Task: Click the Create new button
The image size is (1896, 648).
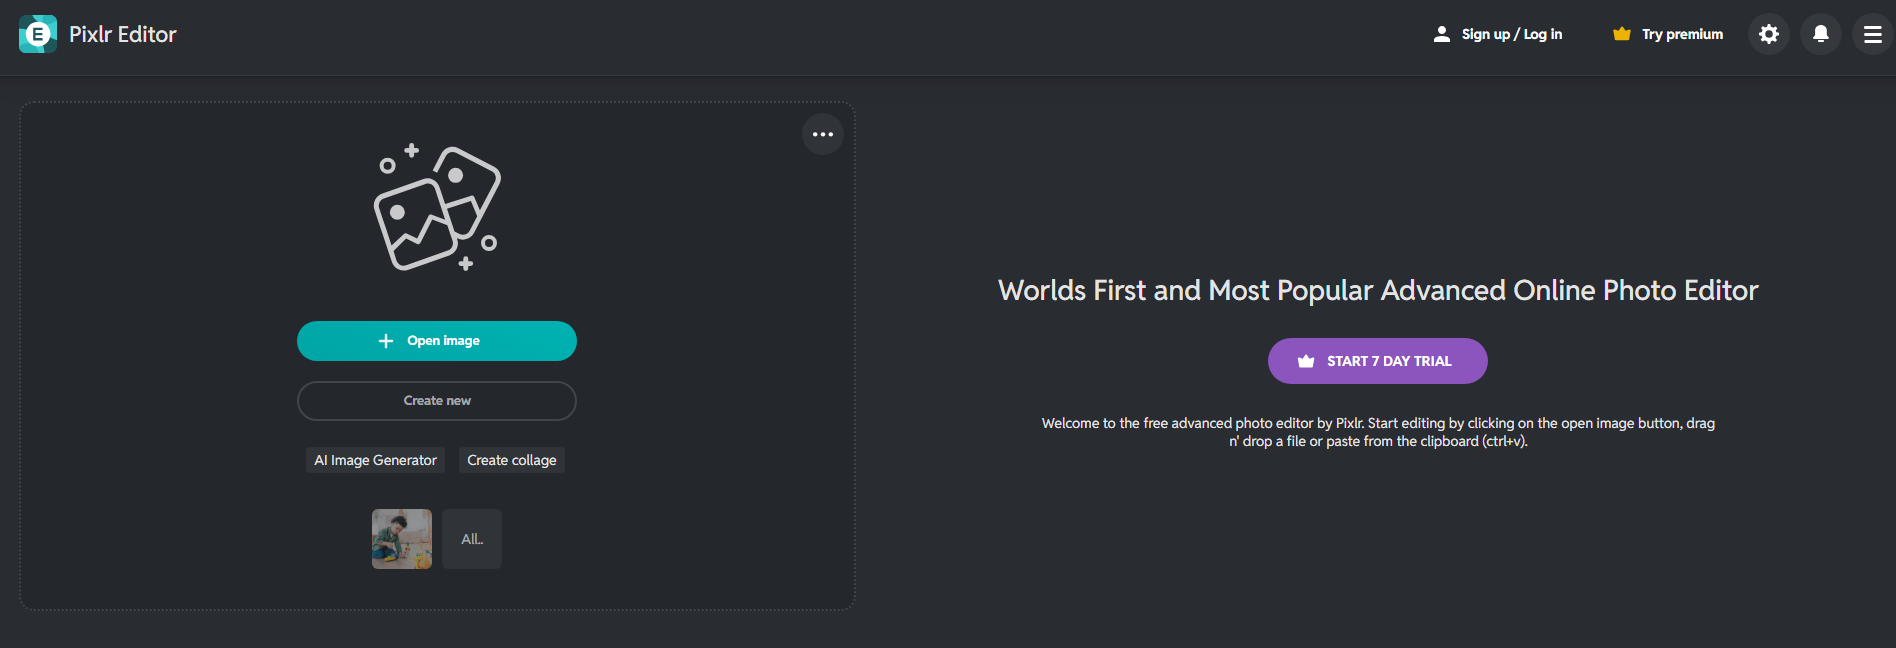Action: tap(437, 401)
